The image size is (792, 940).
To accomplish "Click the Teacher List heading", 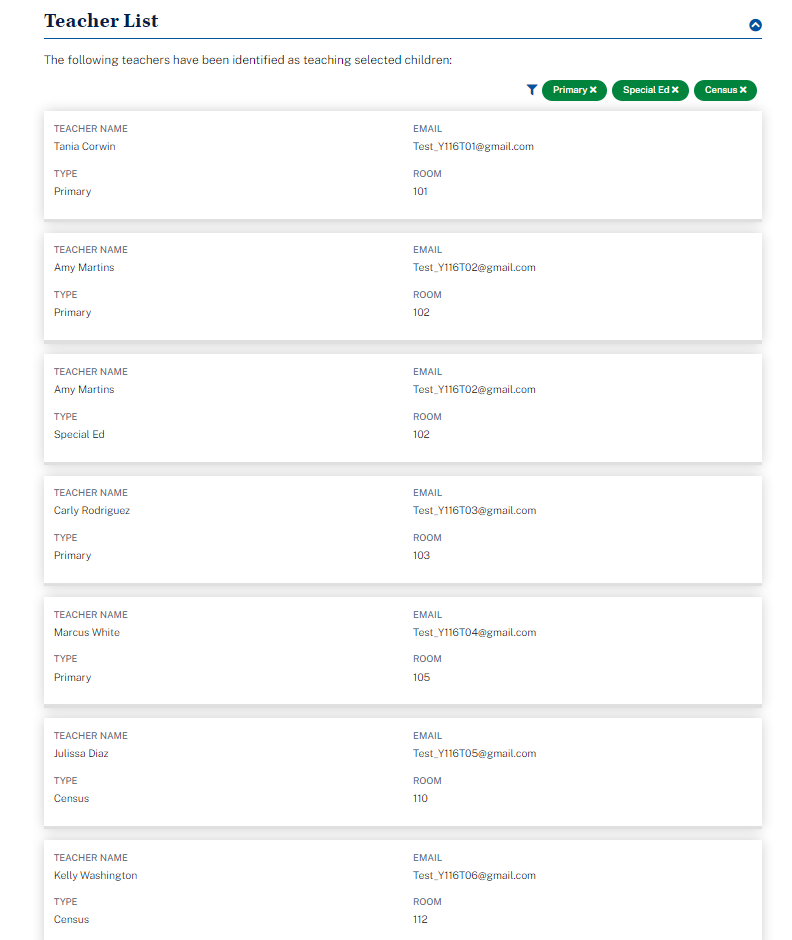I will pyautogui.click(x=101, y=21).
